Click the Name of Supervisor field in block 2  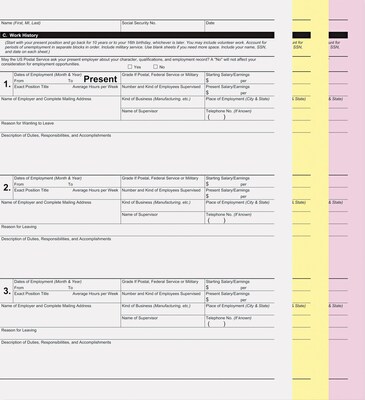click(162, 218)
